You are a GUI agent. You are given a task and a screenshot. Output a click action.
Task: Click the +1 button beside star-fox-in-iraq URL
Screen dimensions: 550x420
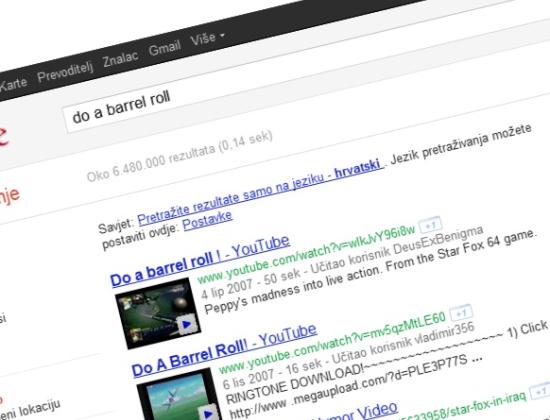(539, 391)
